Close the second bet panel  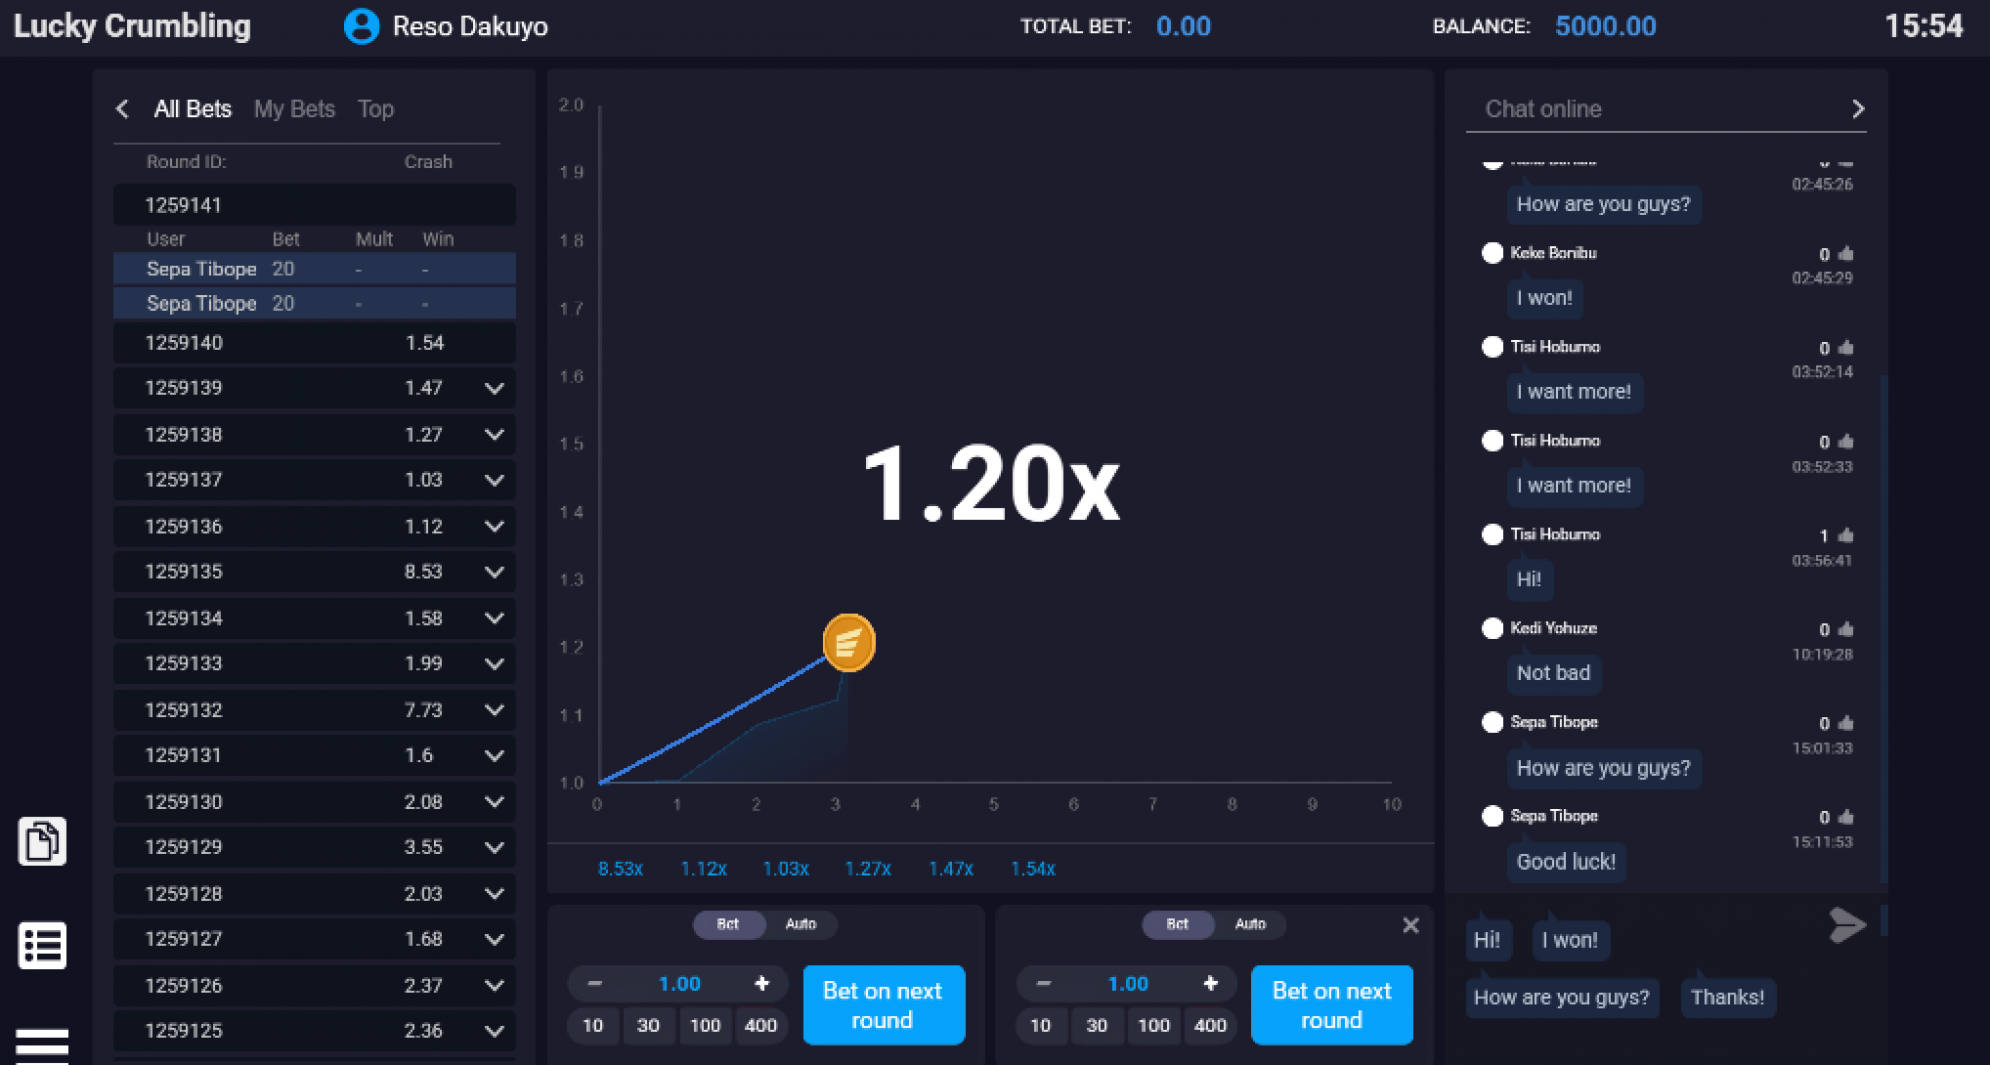coord(1410,925)
